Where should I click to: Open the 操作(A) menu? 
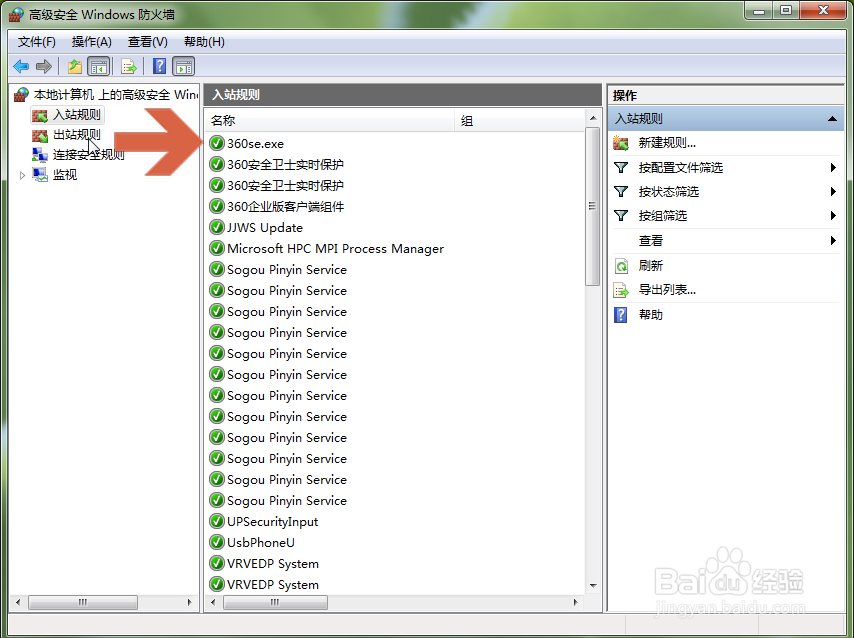point(92,42)
